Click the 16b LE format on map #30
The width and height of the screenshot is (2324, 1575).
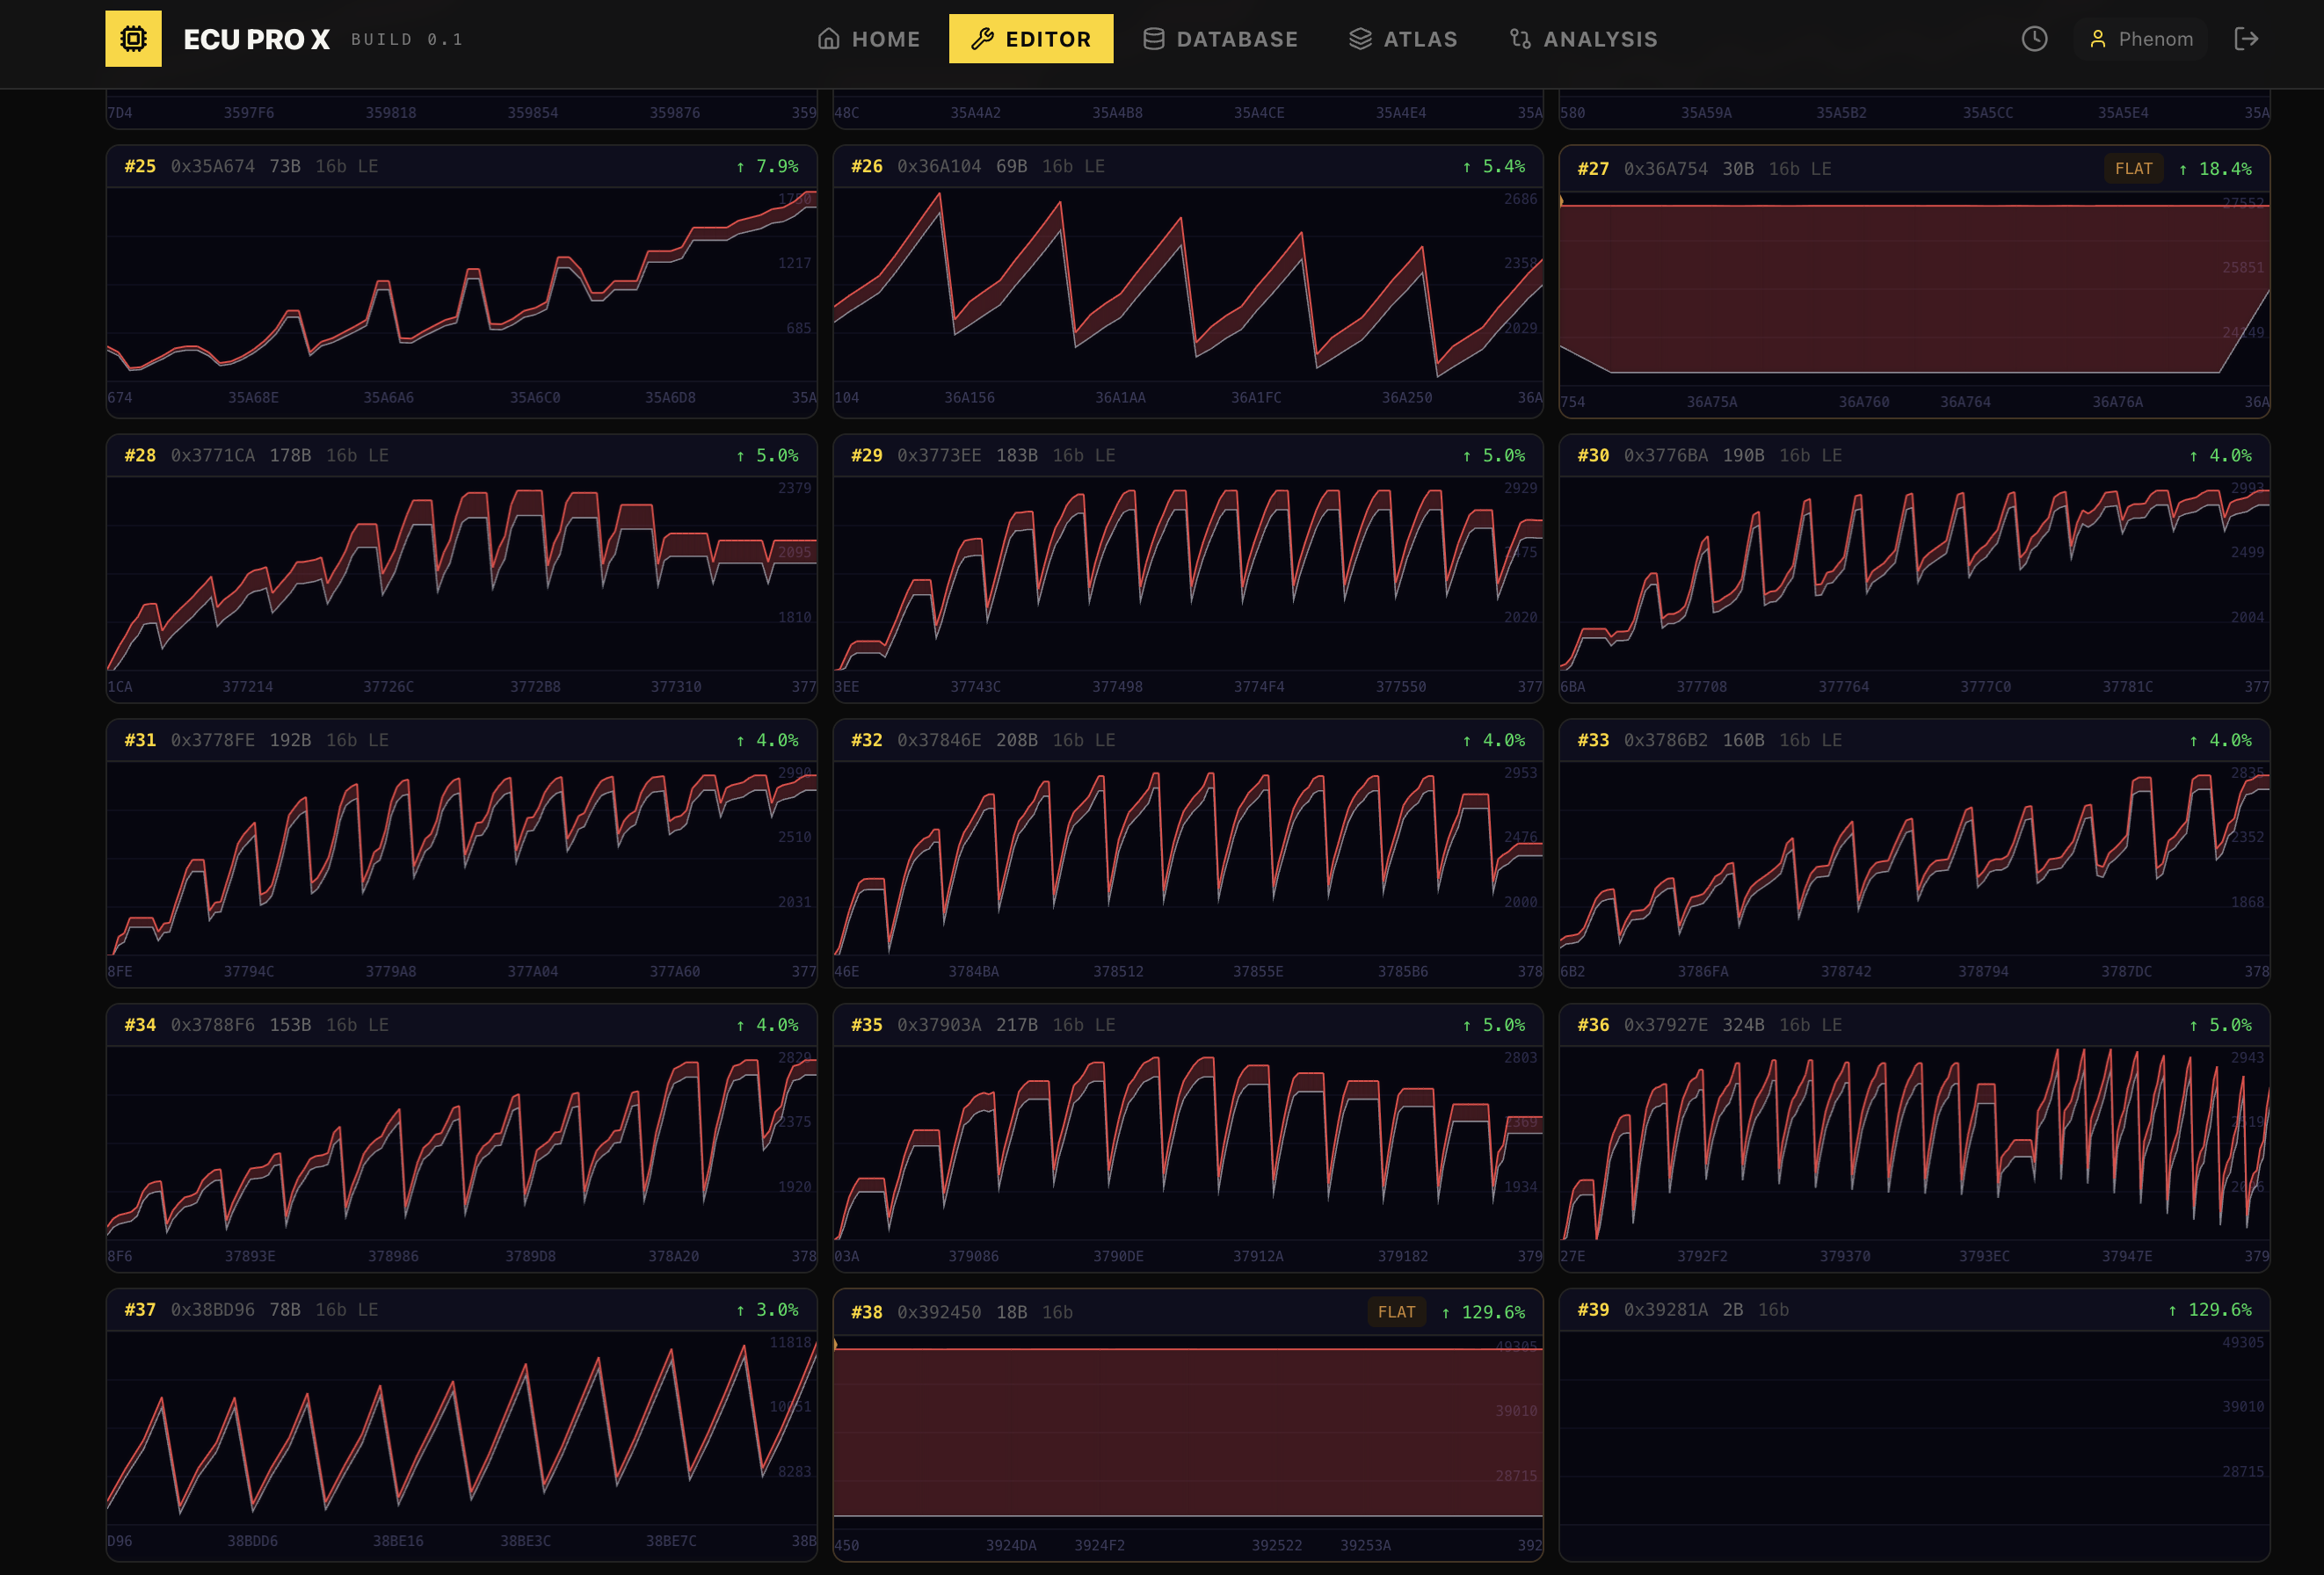(x=1810, y=455)
